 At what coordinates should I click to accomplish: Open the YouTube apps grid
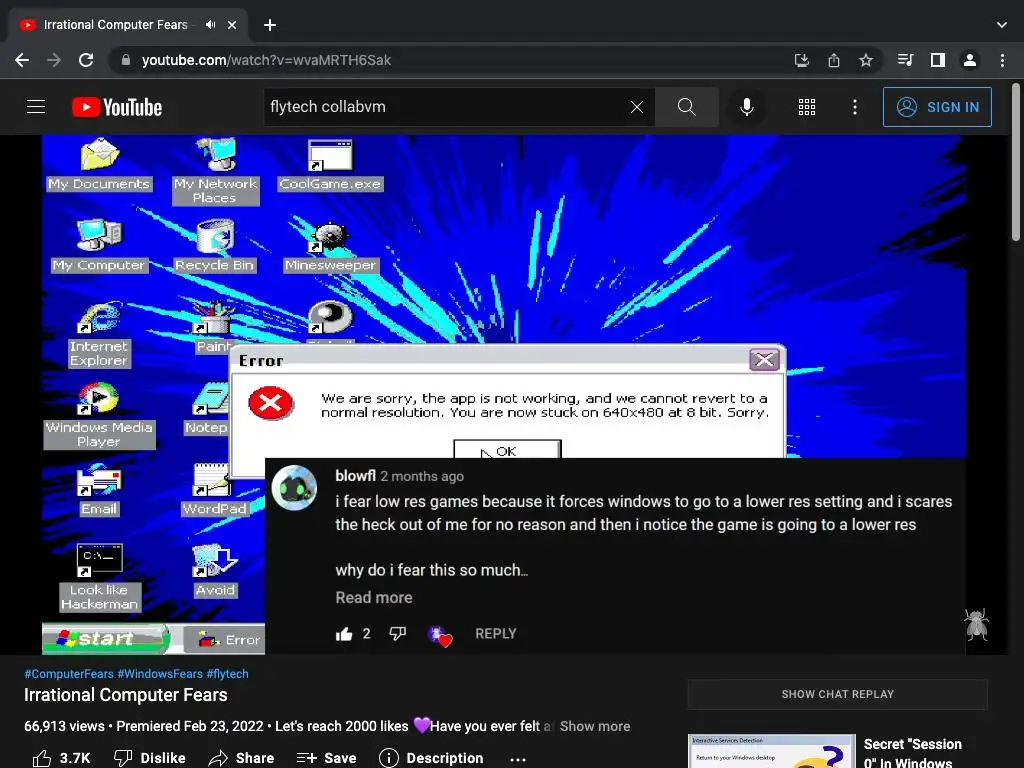tap(807, 107)
